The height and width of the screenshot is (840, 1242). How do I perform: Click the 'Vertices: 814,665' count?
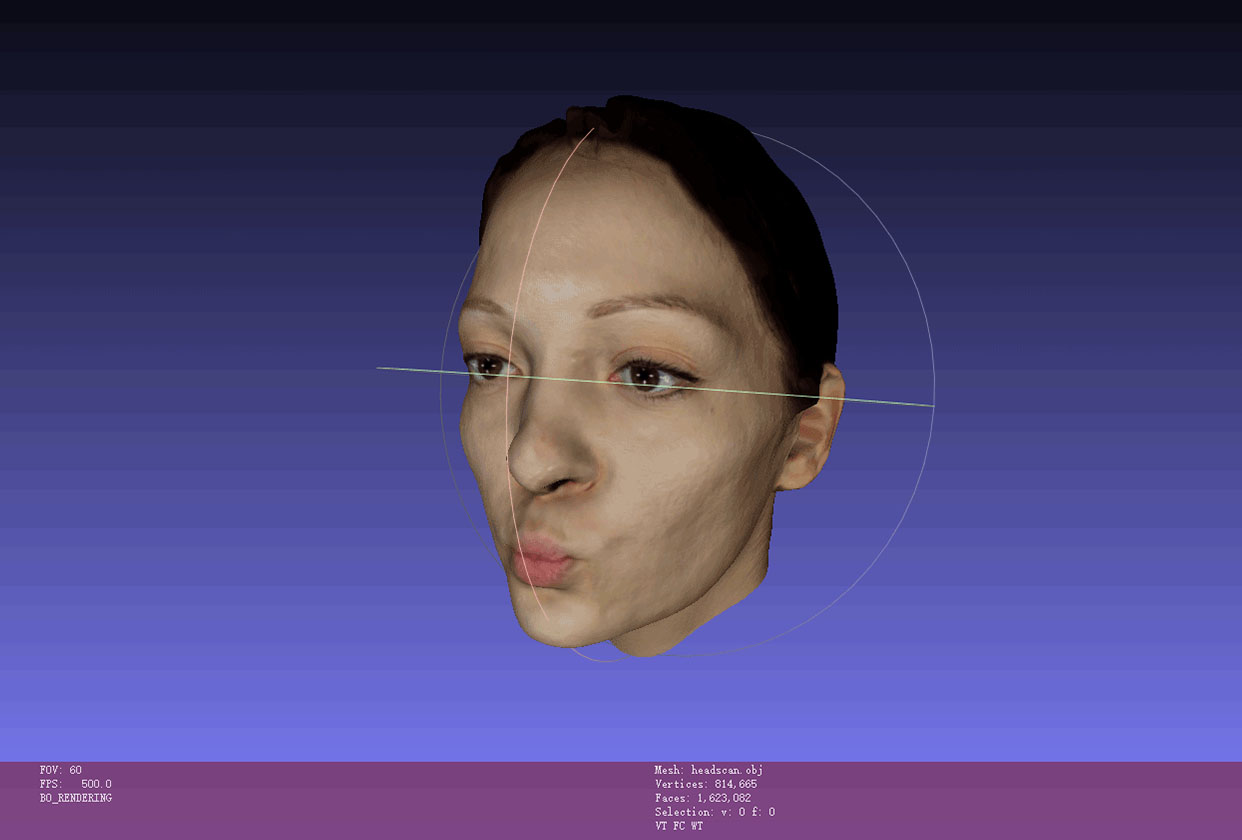point(705,784)
